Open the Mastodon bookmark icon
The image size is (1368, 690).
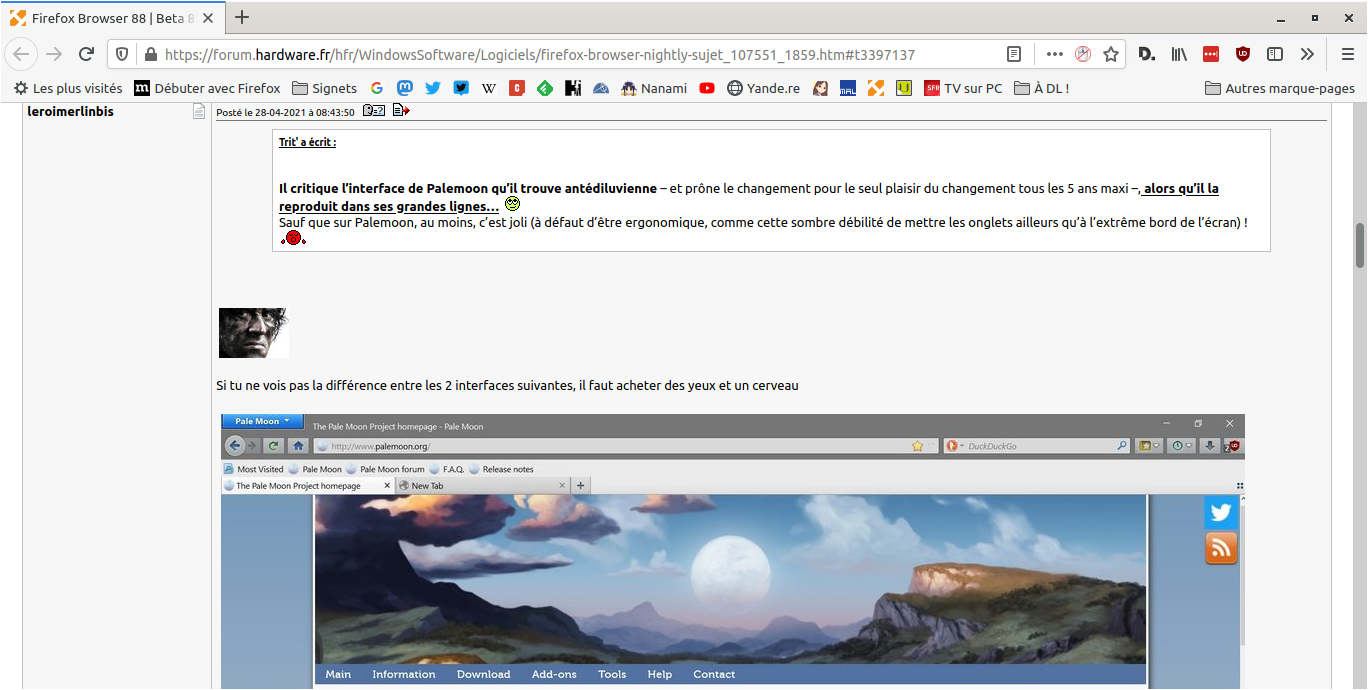pyautogui.click(x=405, y=88)
